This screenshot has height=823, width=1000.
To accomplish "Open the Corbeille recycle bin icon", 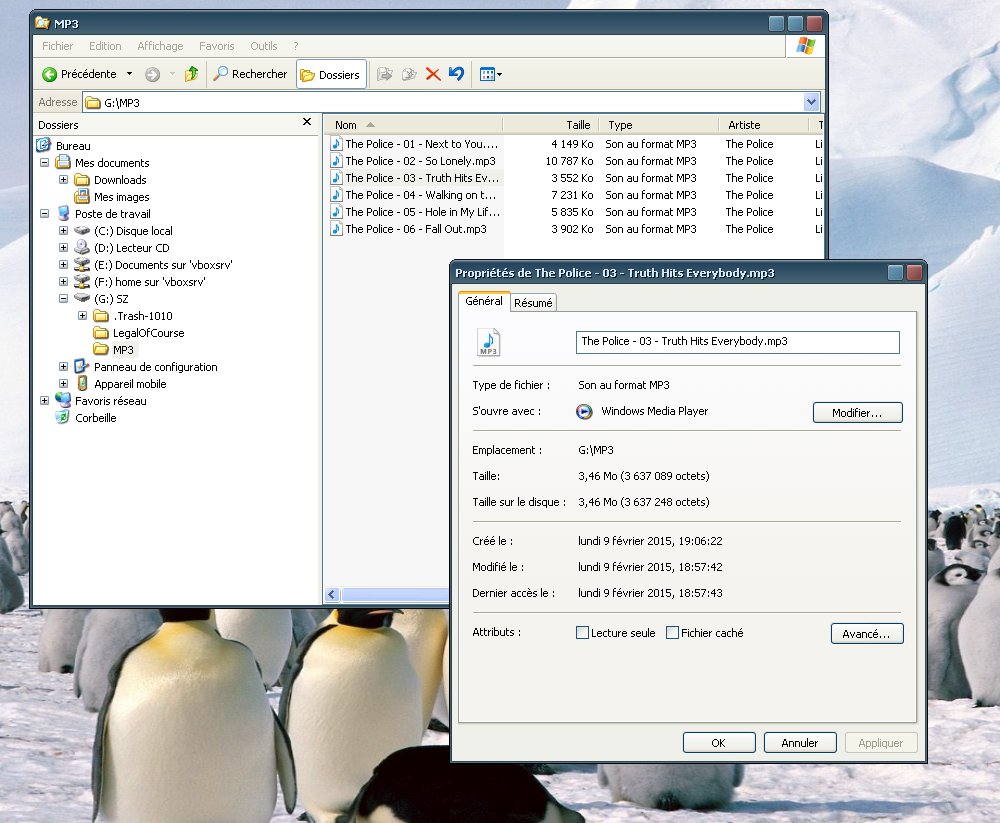I will [x=62, y=418].
